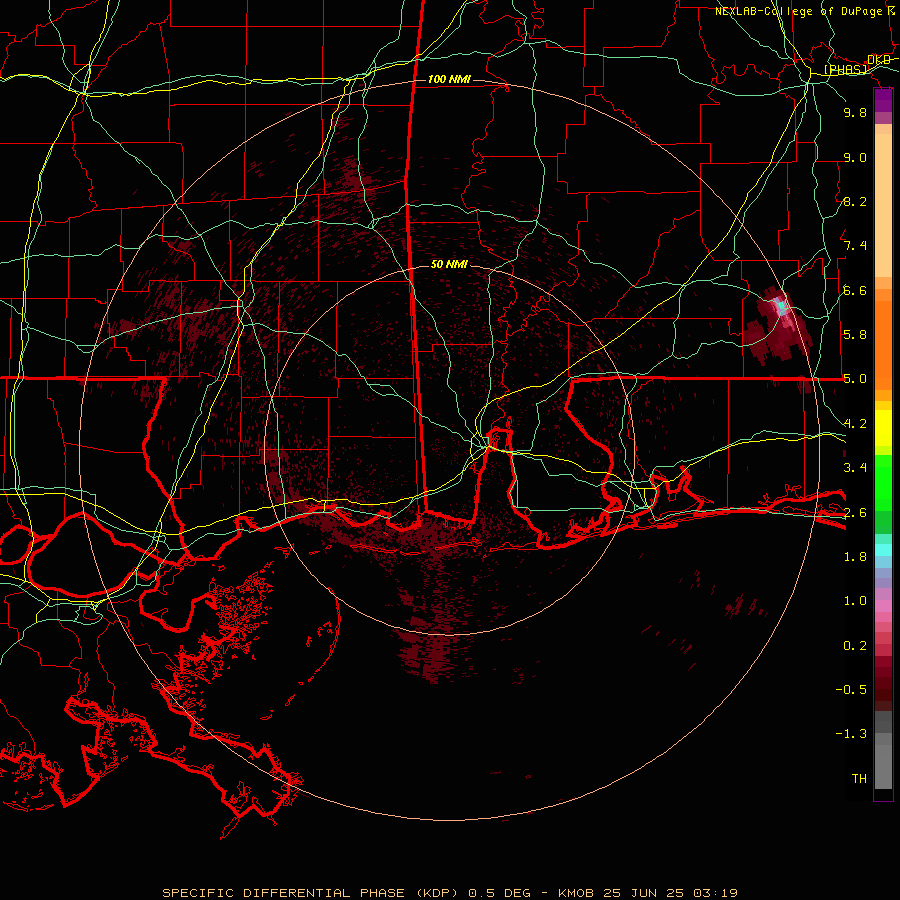Image resolution: width=900 pixels, height=900 pixels.
Task: Pick the yellow band on the color scale
Action: click(883, 428)
